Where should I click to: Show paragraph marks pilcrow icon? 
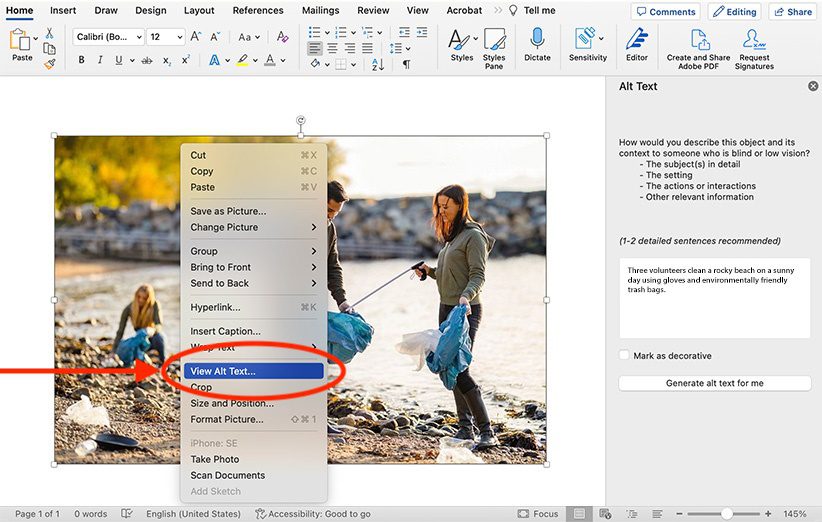click(x=406, y=64)
